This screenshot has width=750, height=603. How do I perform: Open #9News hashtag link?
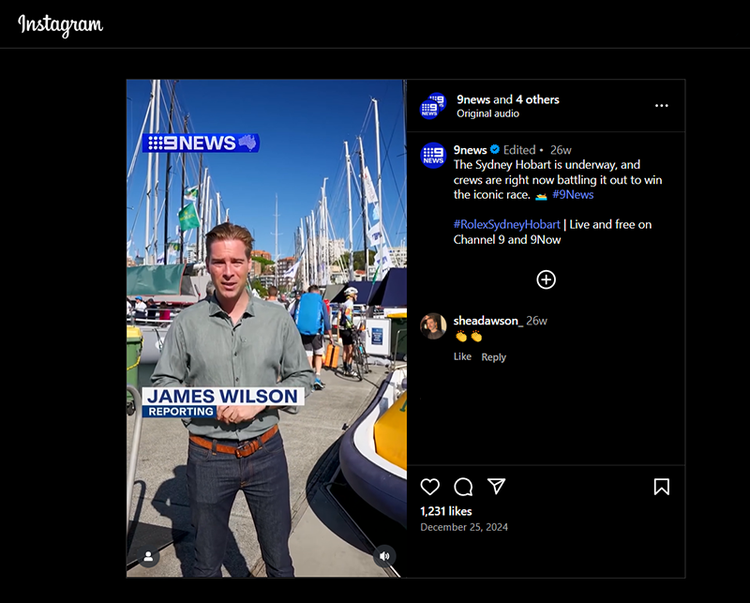572,195
